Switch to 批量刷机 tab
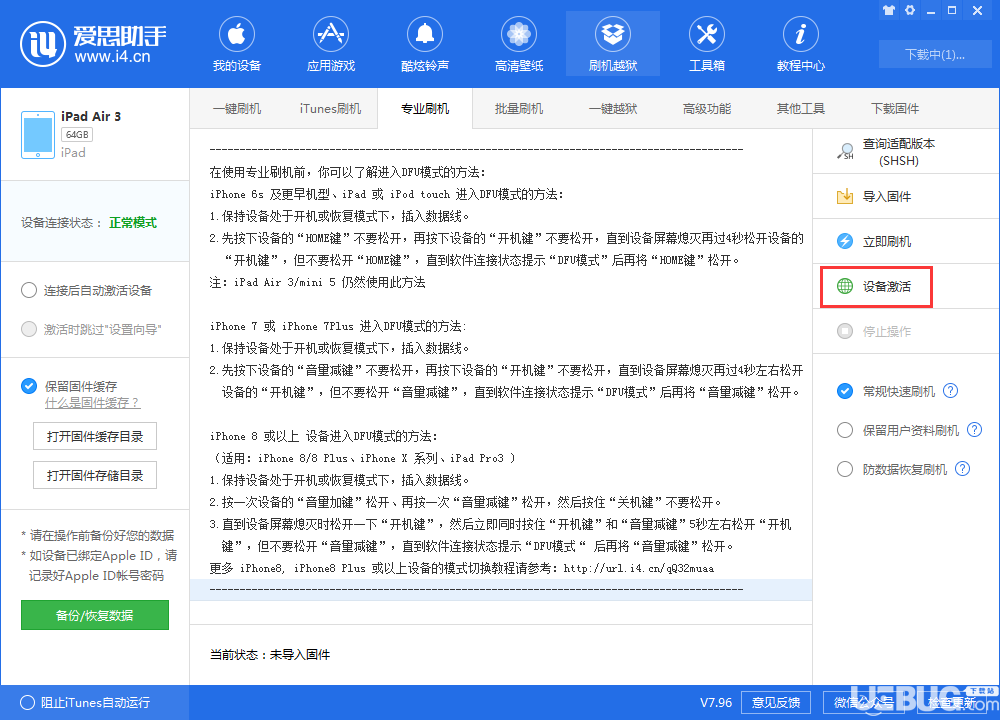Screen dimensions: 1000x720 click(x=518, y=108)
